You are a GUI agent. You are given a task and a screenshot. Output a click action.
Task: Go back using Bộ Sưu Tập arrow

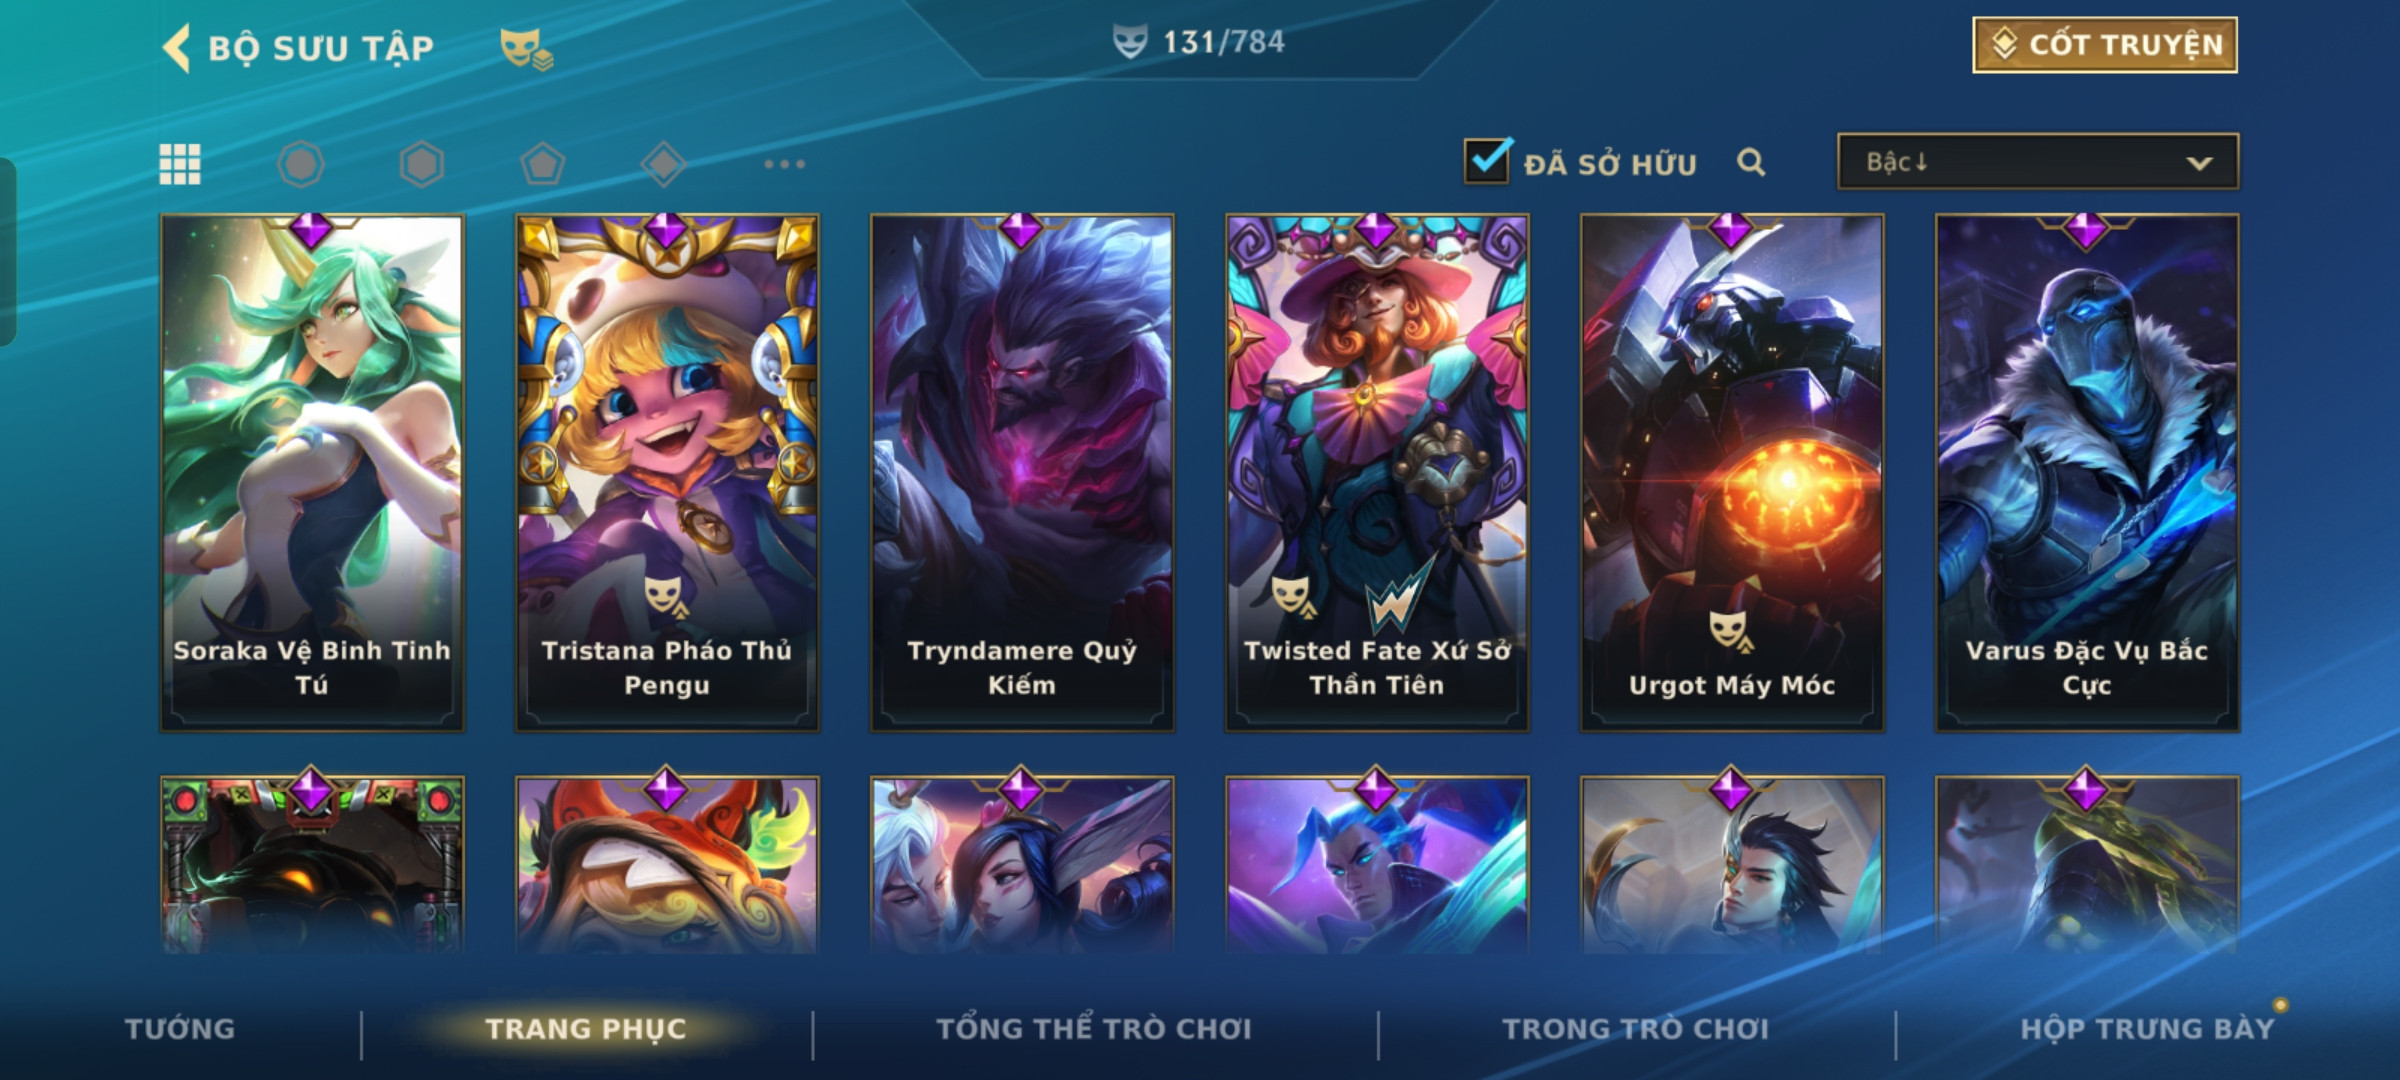click(x=176, y=48)
